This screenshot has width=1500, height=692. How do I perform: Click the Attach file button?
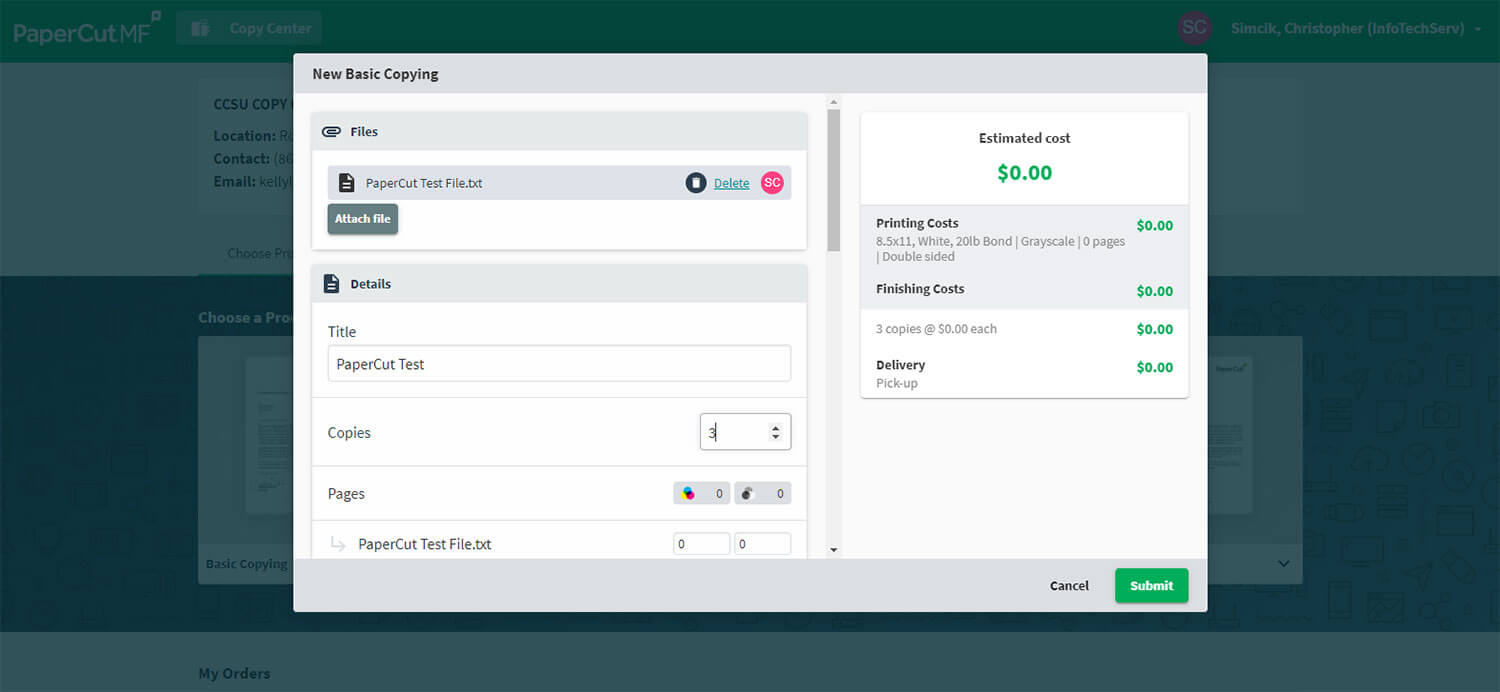coord(363,219)
